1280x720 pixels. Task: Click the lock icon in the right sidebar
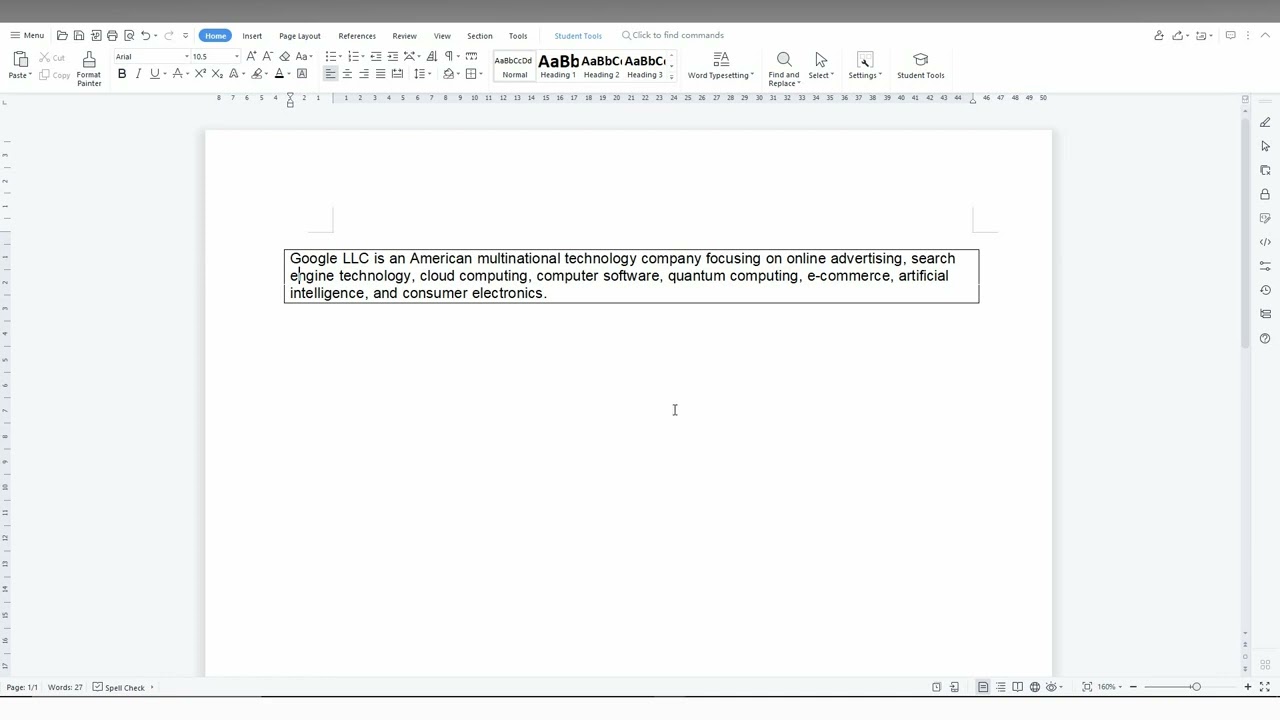(x=1265, y=194)
